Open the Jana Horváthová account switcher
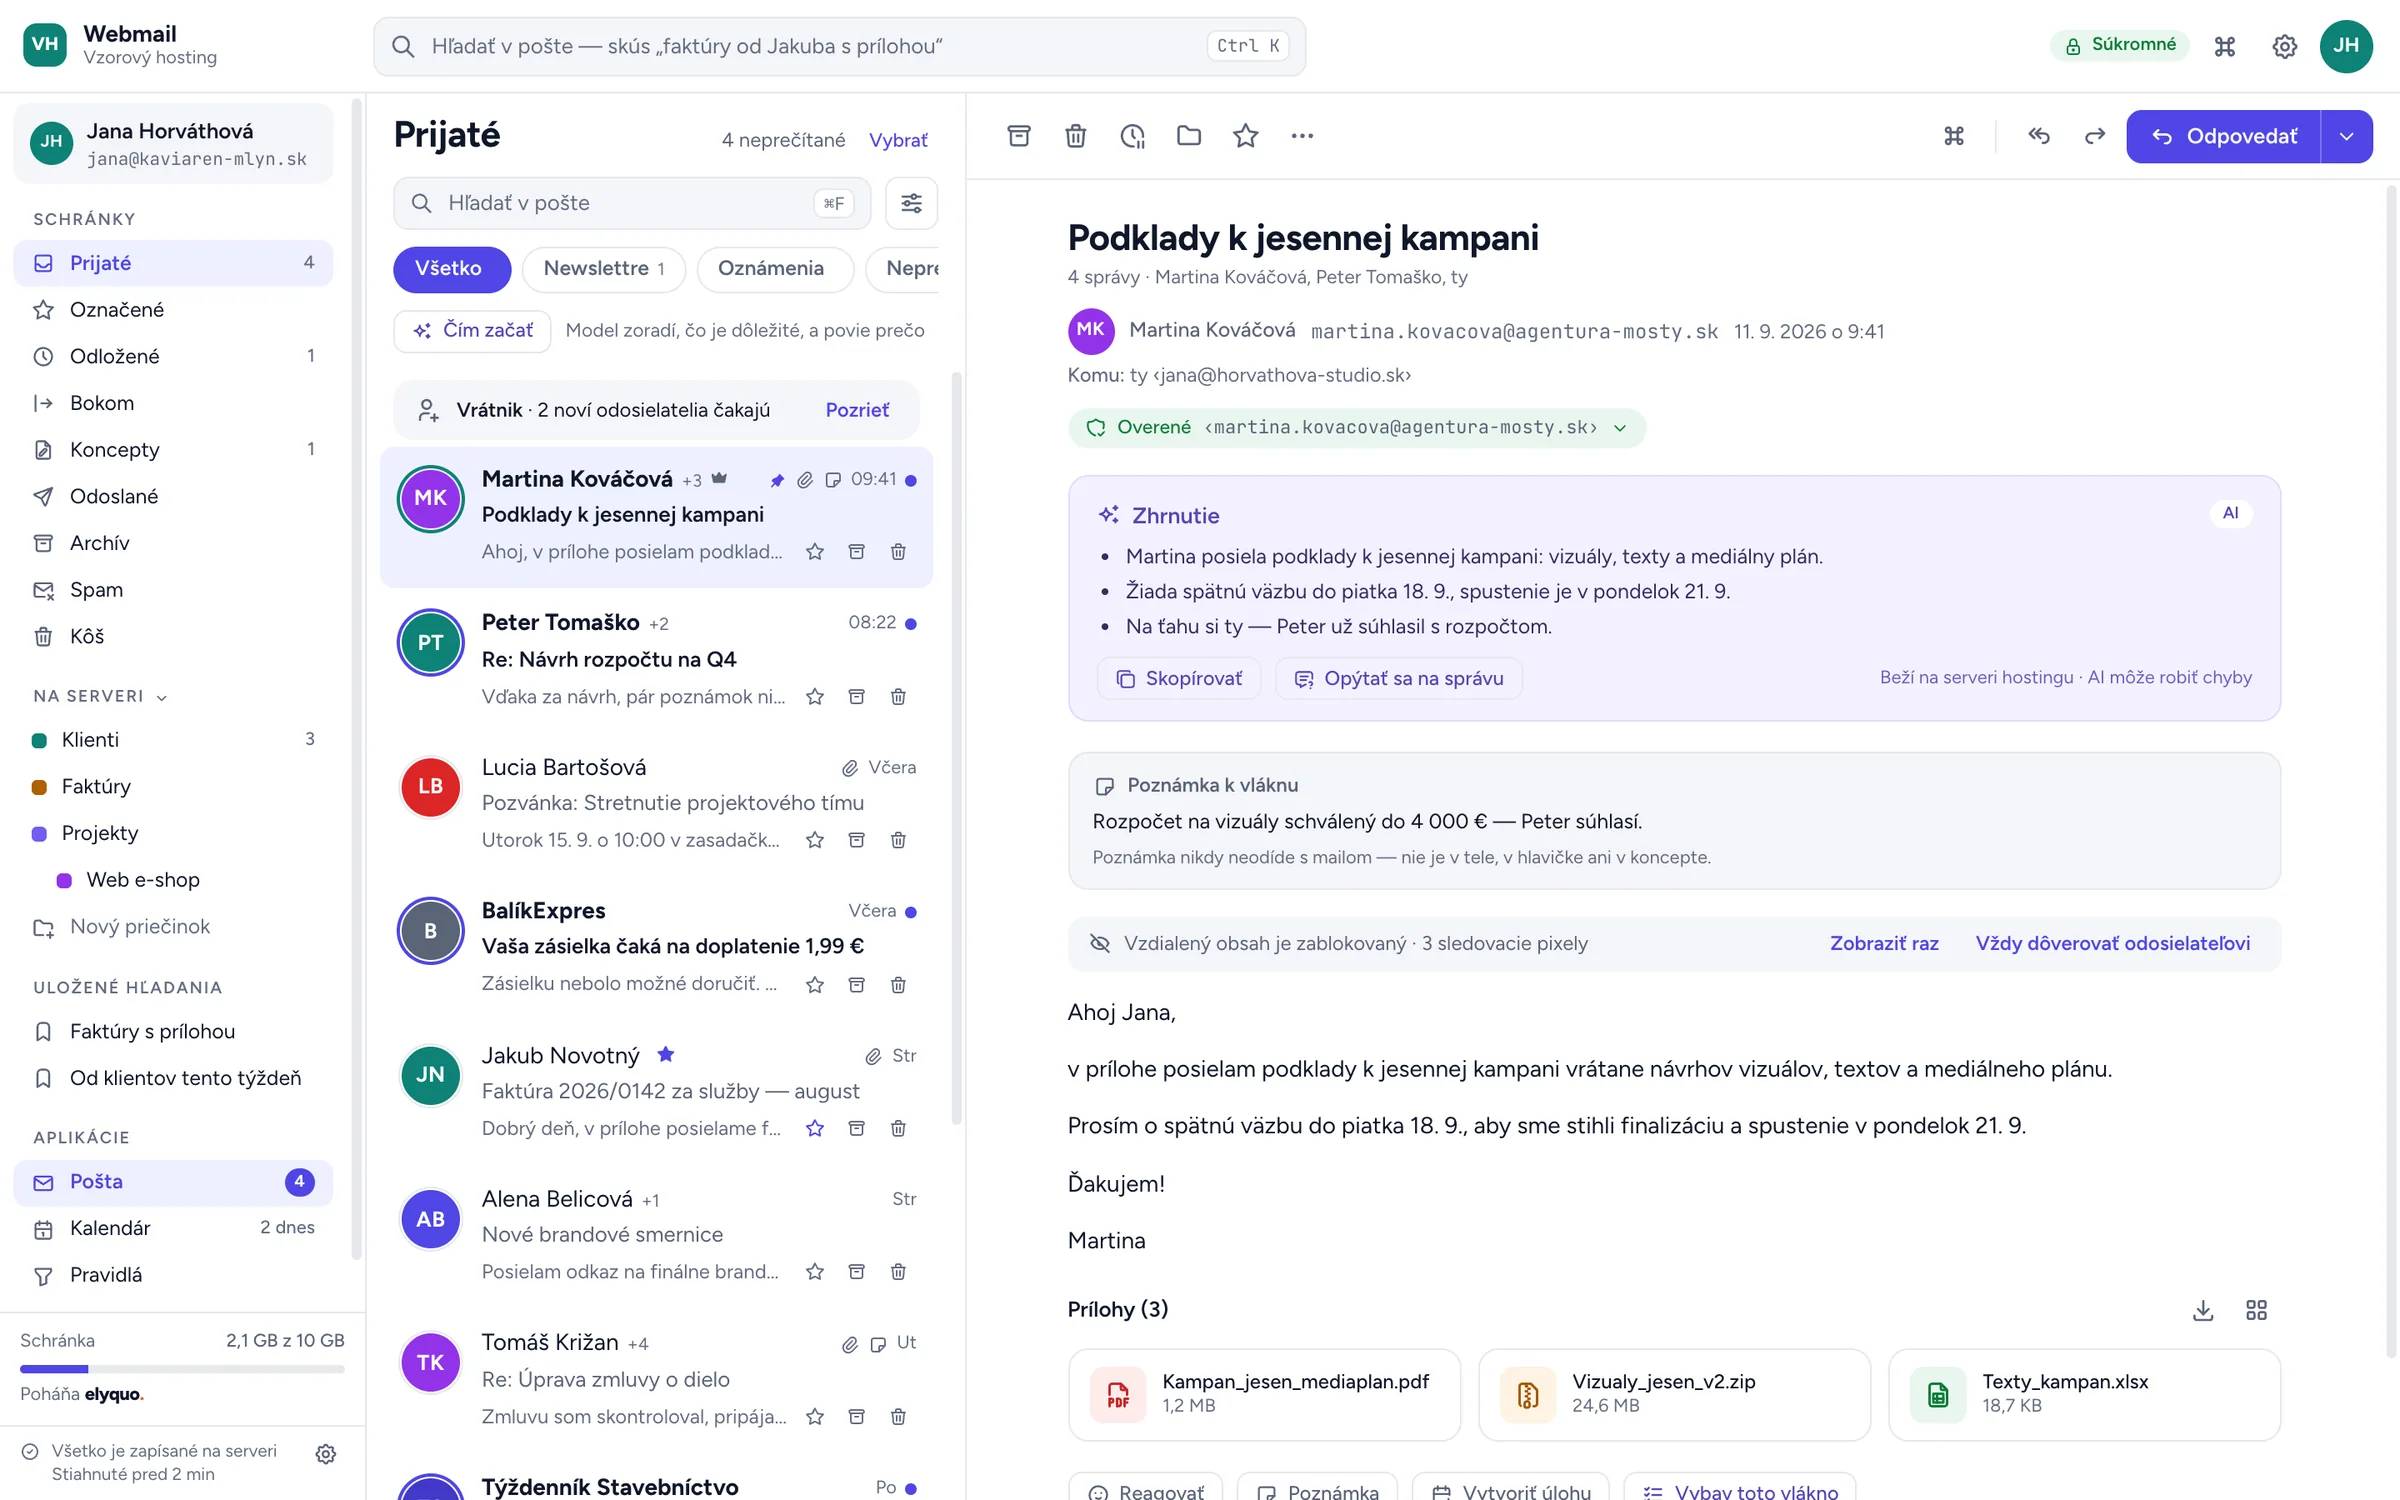Screen dimensions: 2400x1500 (173, 144)
